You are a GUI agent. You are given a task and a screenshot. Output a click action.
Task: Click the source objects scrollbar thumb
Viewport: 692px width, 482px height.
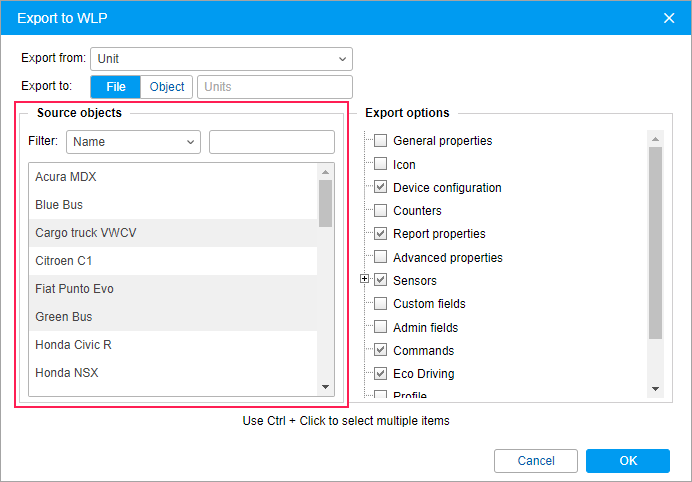coord(325,203)
